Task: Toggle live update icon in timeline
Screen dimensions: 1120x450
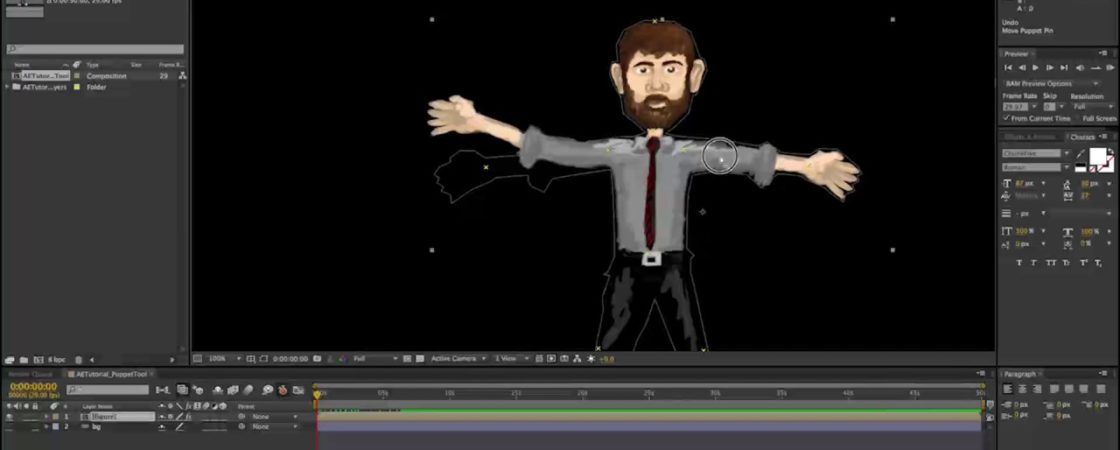Action: [182, 389]
